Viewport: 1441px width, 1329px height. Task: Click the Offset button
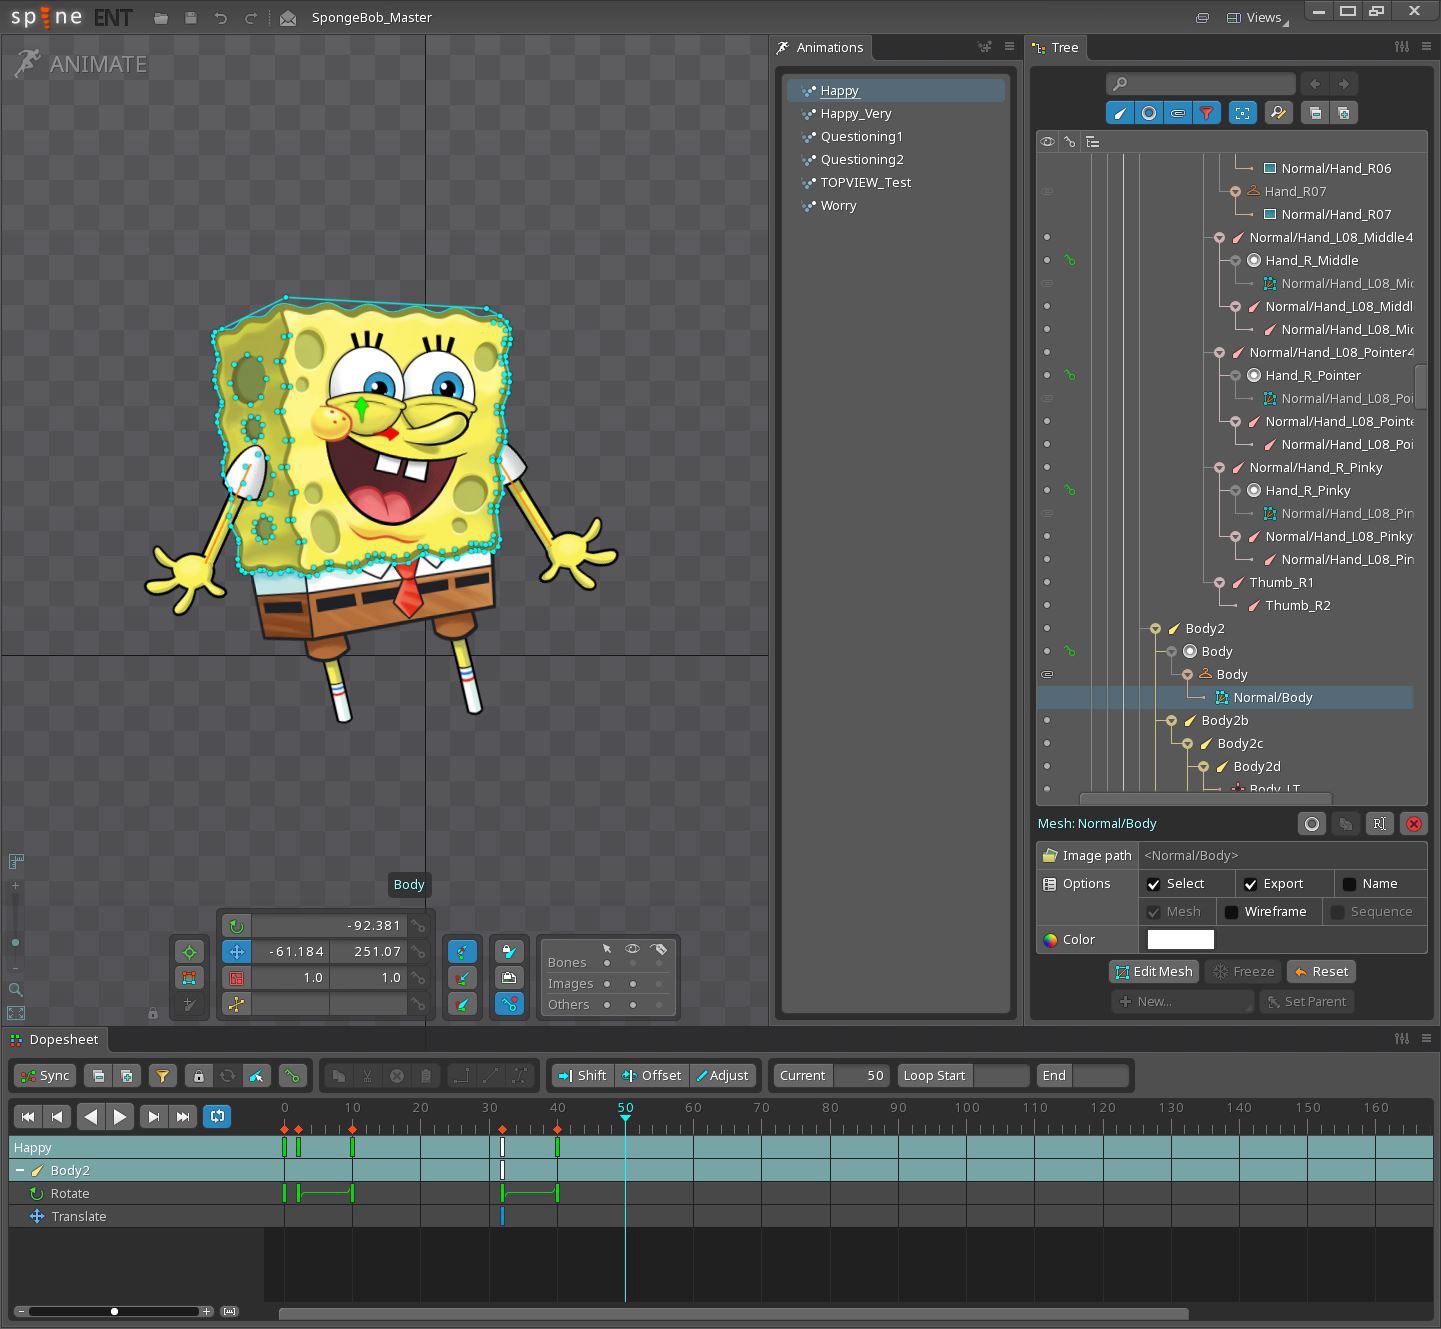652,1076
